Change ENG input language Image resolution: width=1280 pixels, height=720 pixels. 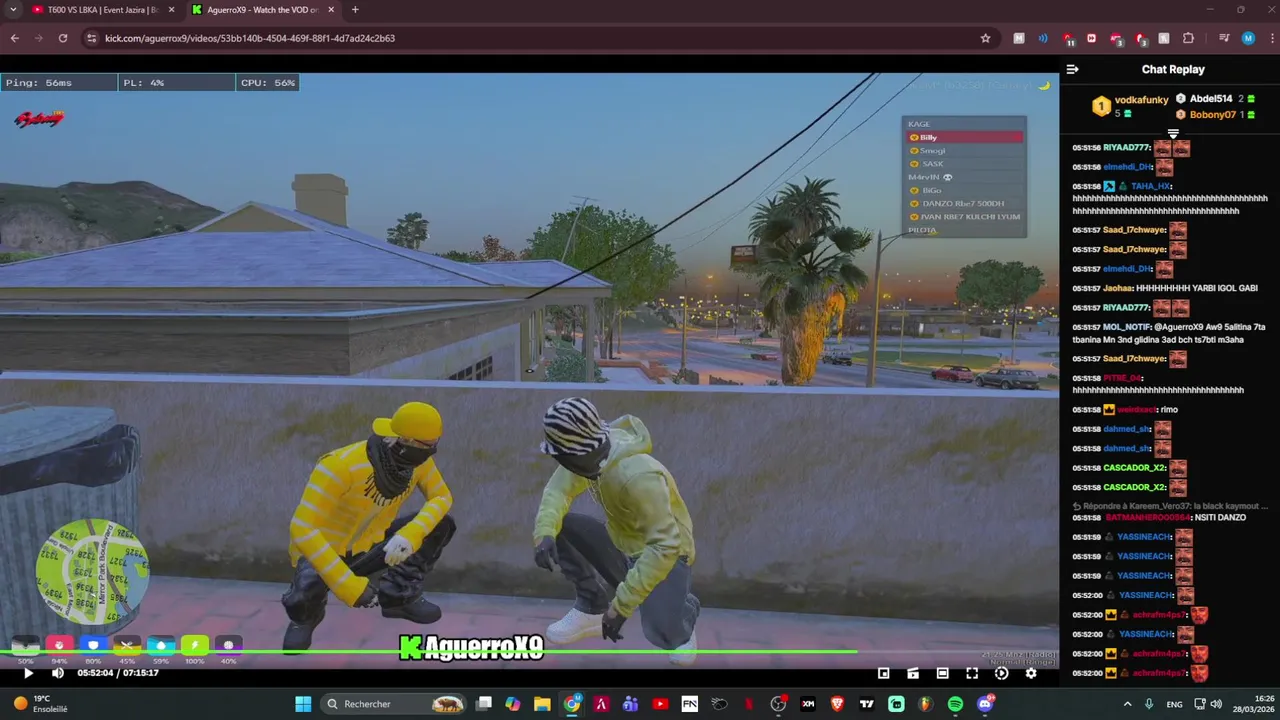1174,704
